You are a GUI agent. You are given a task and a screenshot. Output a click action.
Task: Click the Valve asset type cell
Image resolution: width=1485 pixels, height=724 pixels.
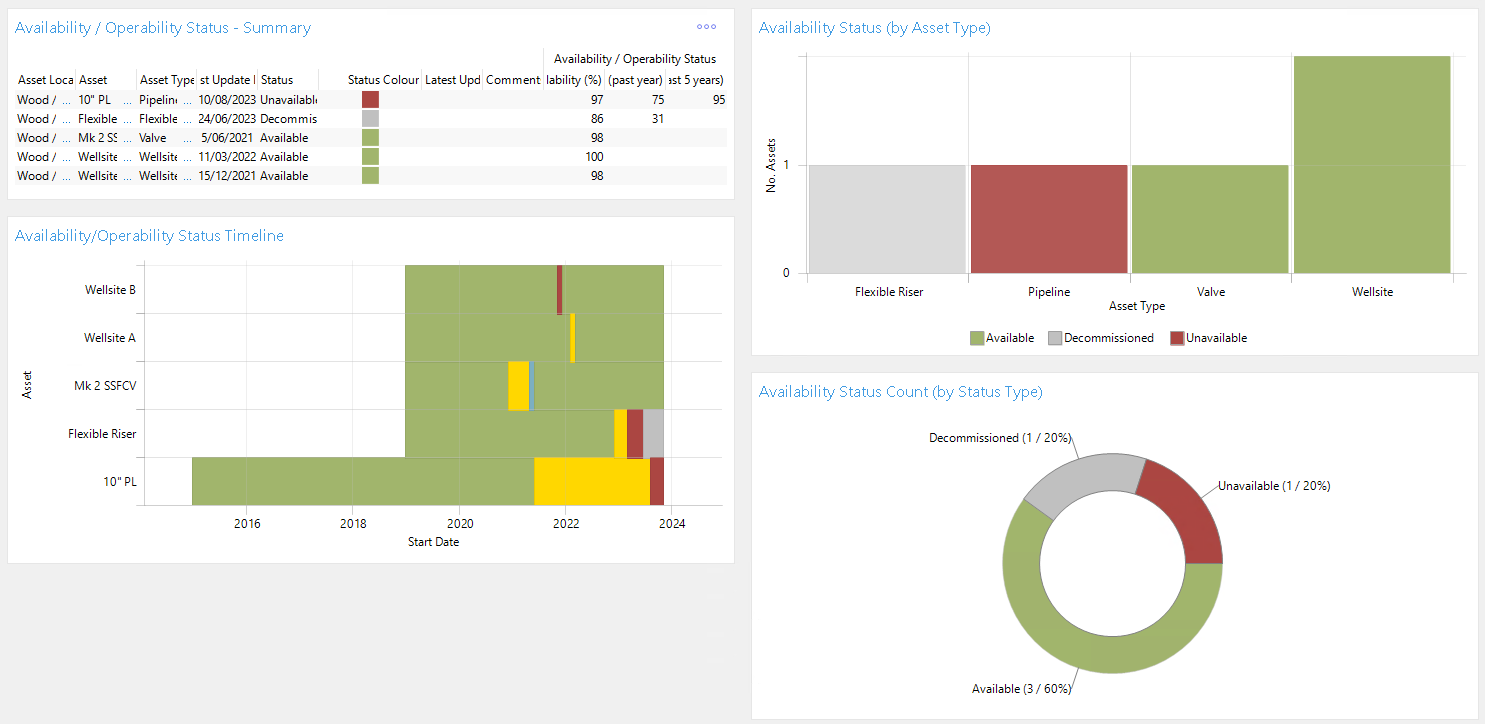pyautogui.click(x=153, y=138)
